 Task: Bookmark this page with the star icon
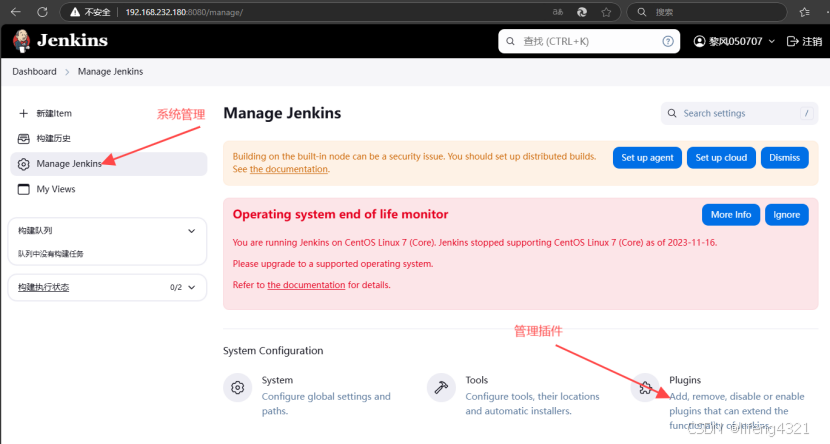(x=606, y=12)
